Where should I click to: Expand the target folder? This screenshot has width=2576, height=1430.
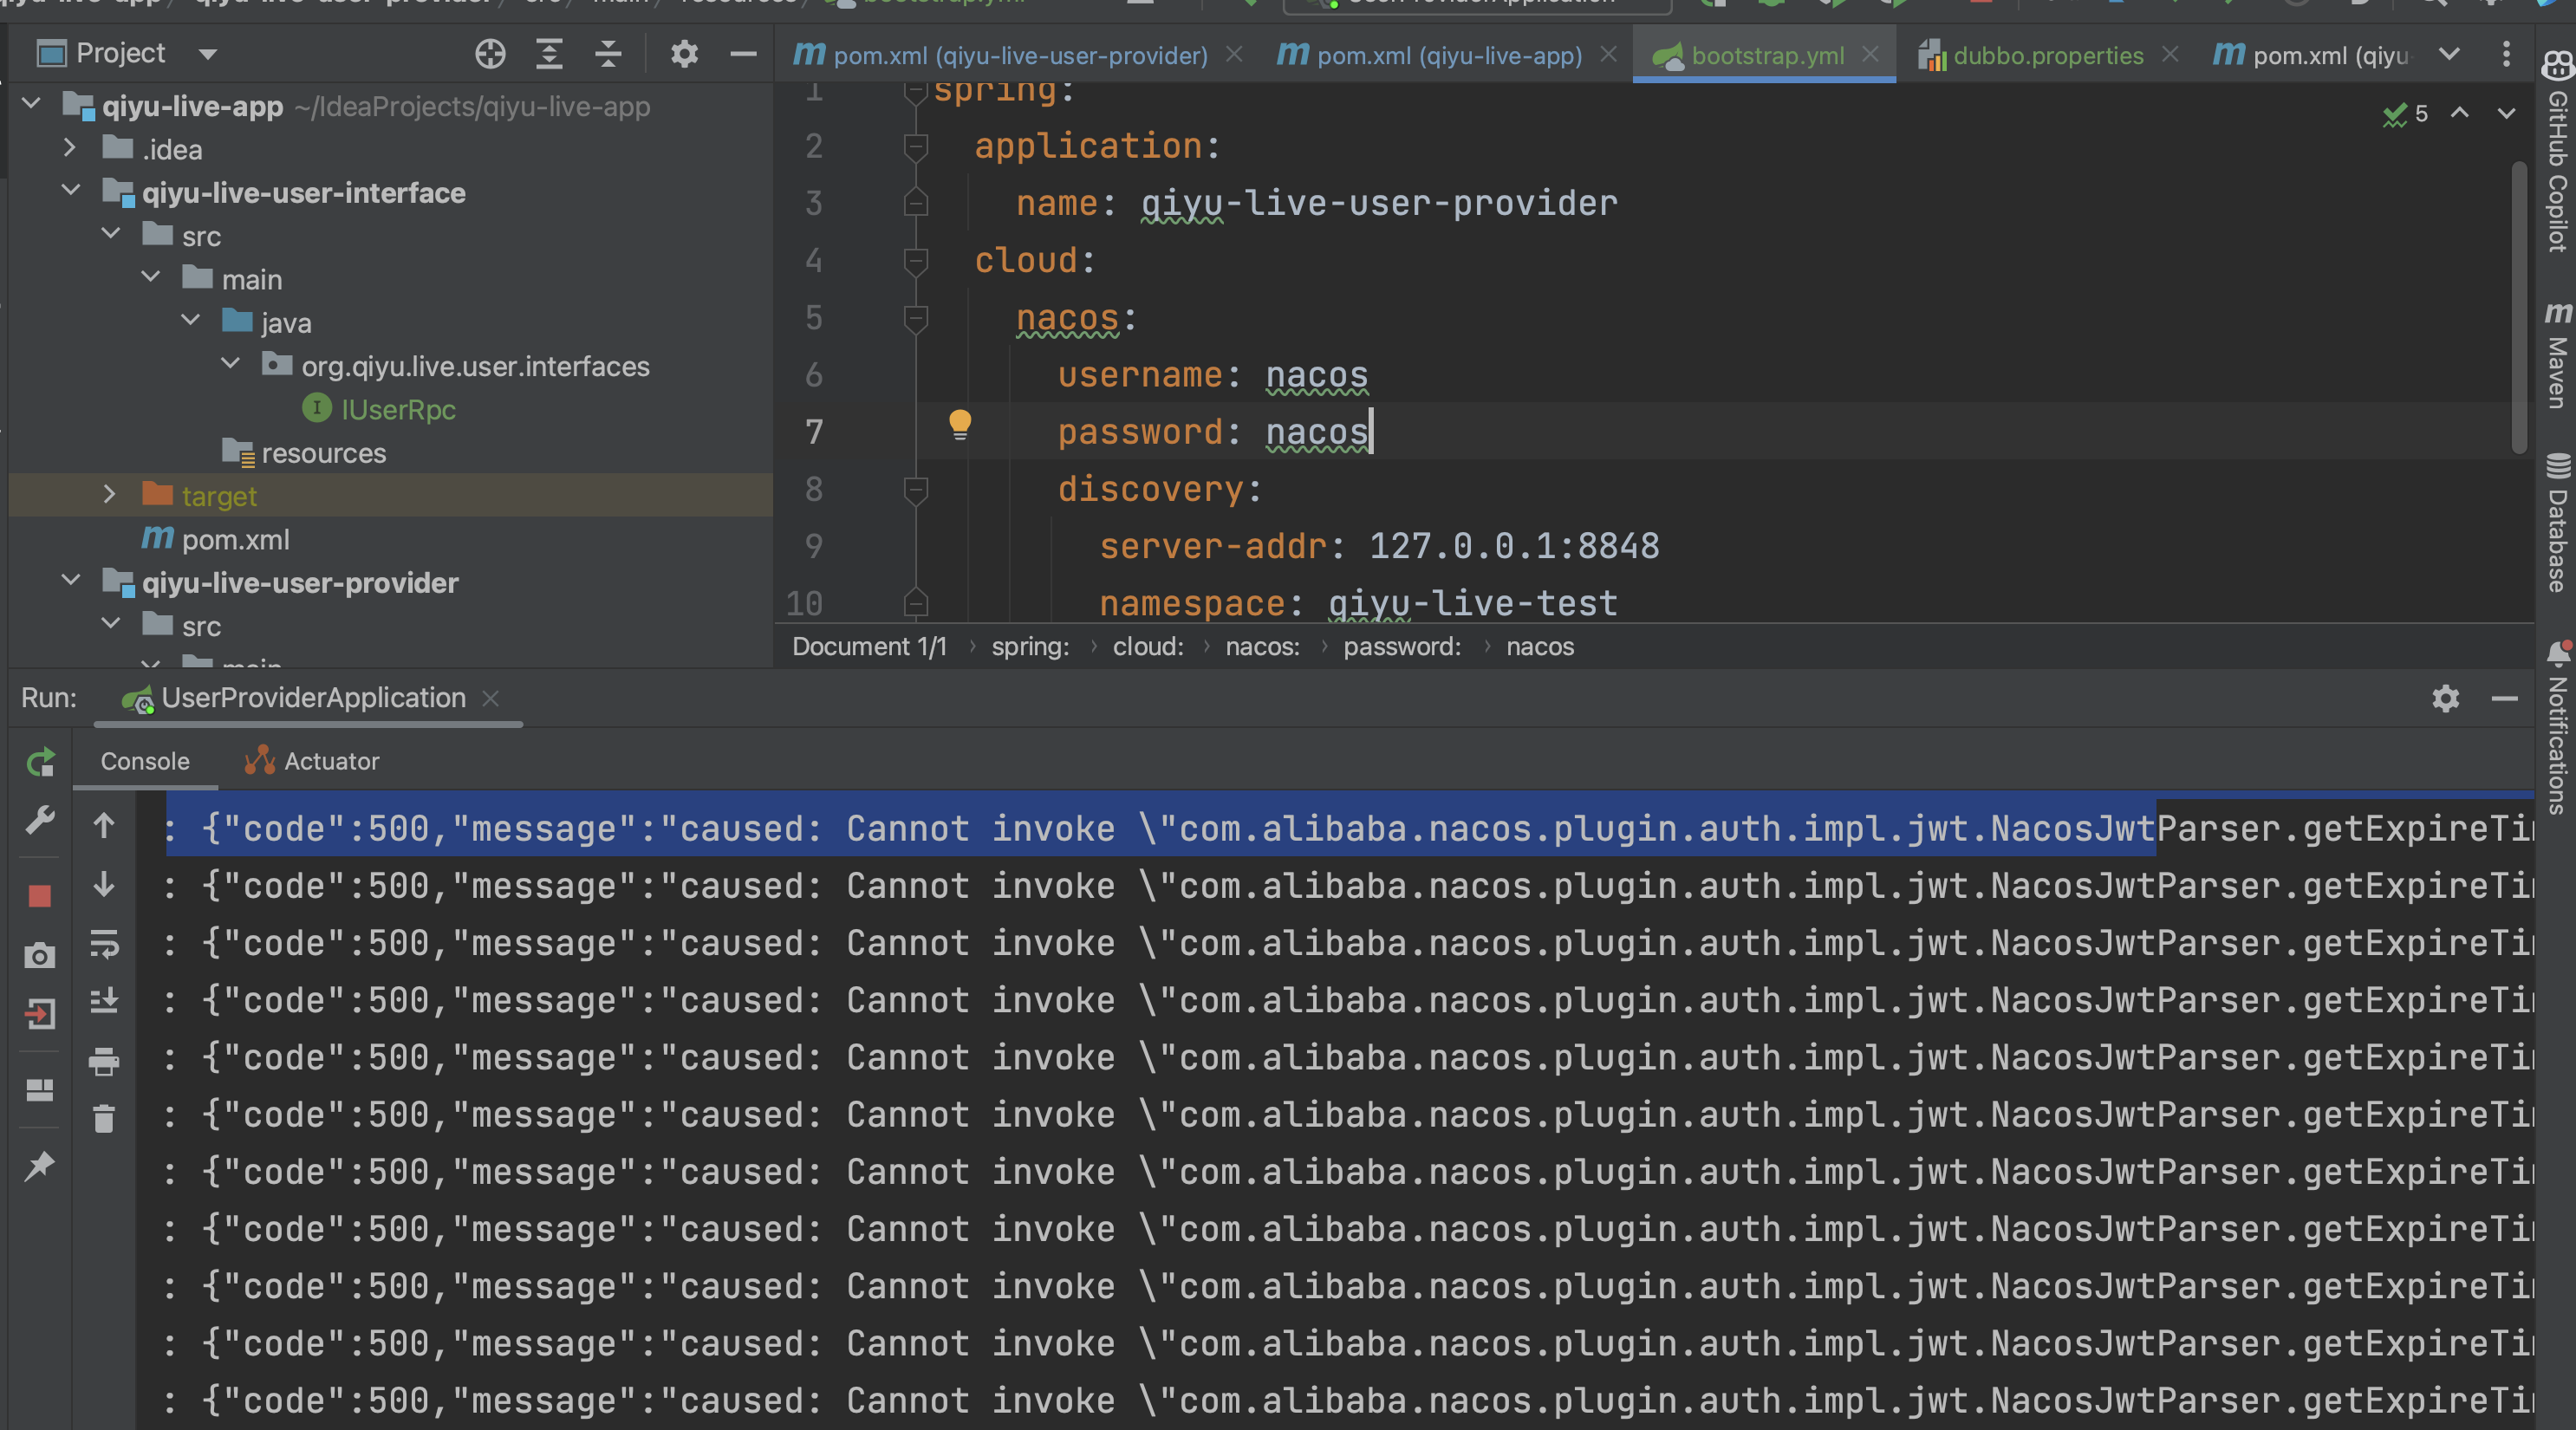[x=109, y=495]
